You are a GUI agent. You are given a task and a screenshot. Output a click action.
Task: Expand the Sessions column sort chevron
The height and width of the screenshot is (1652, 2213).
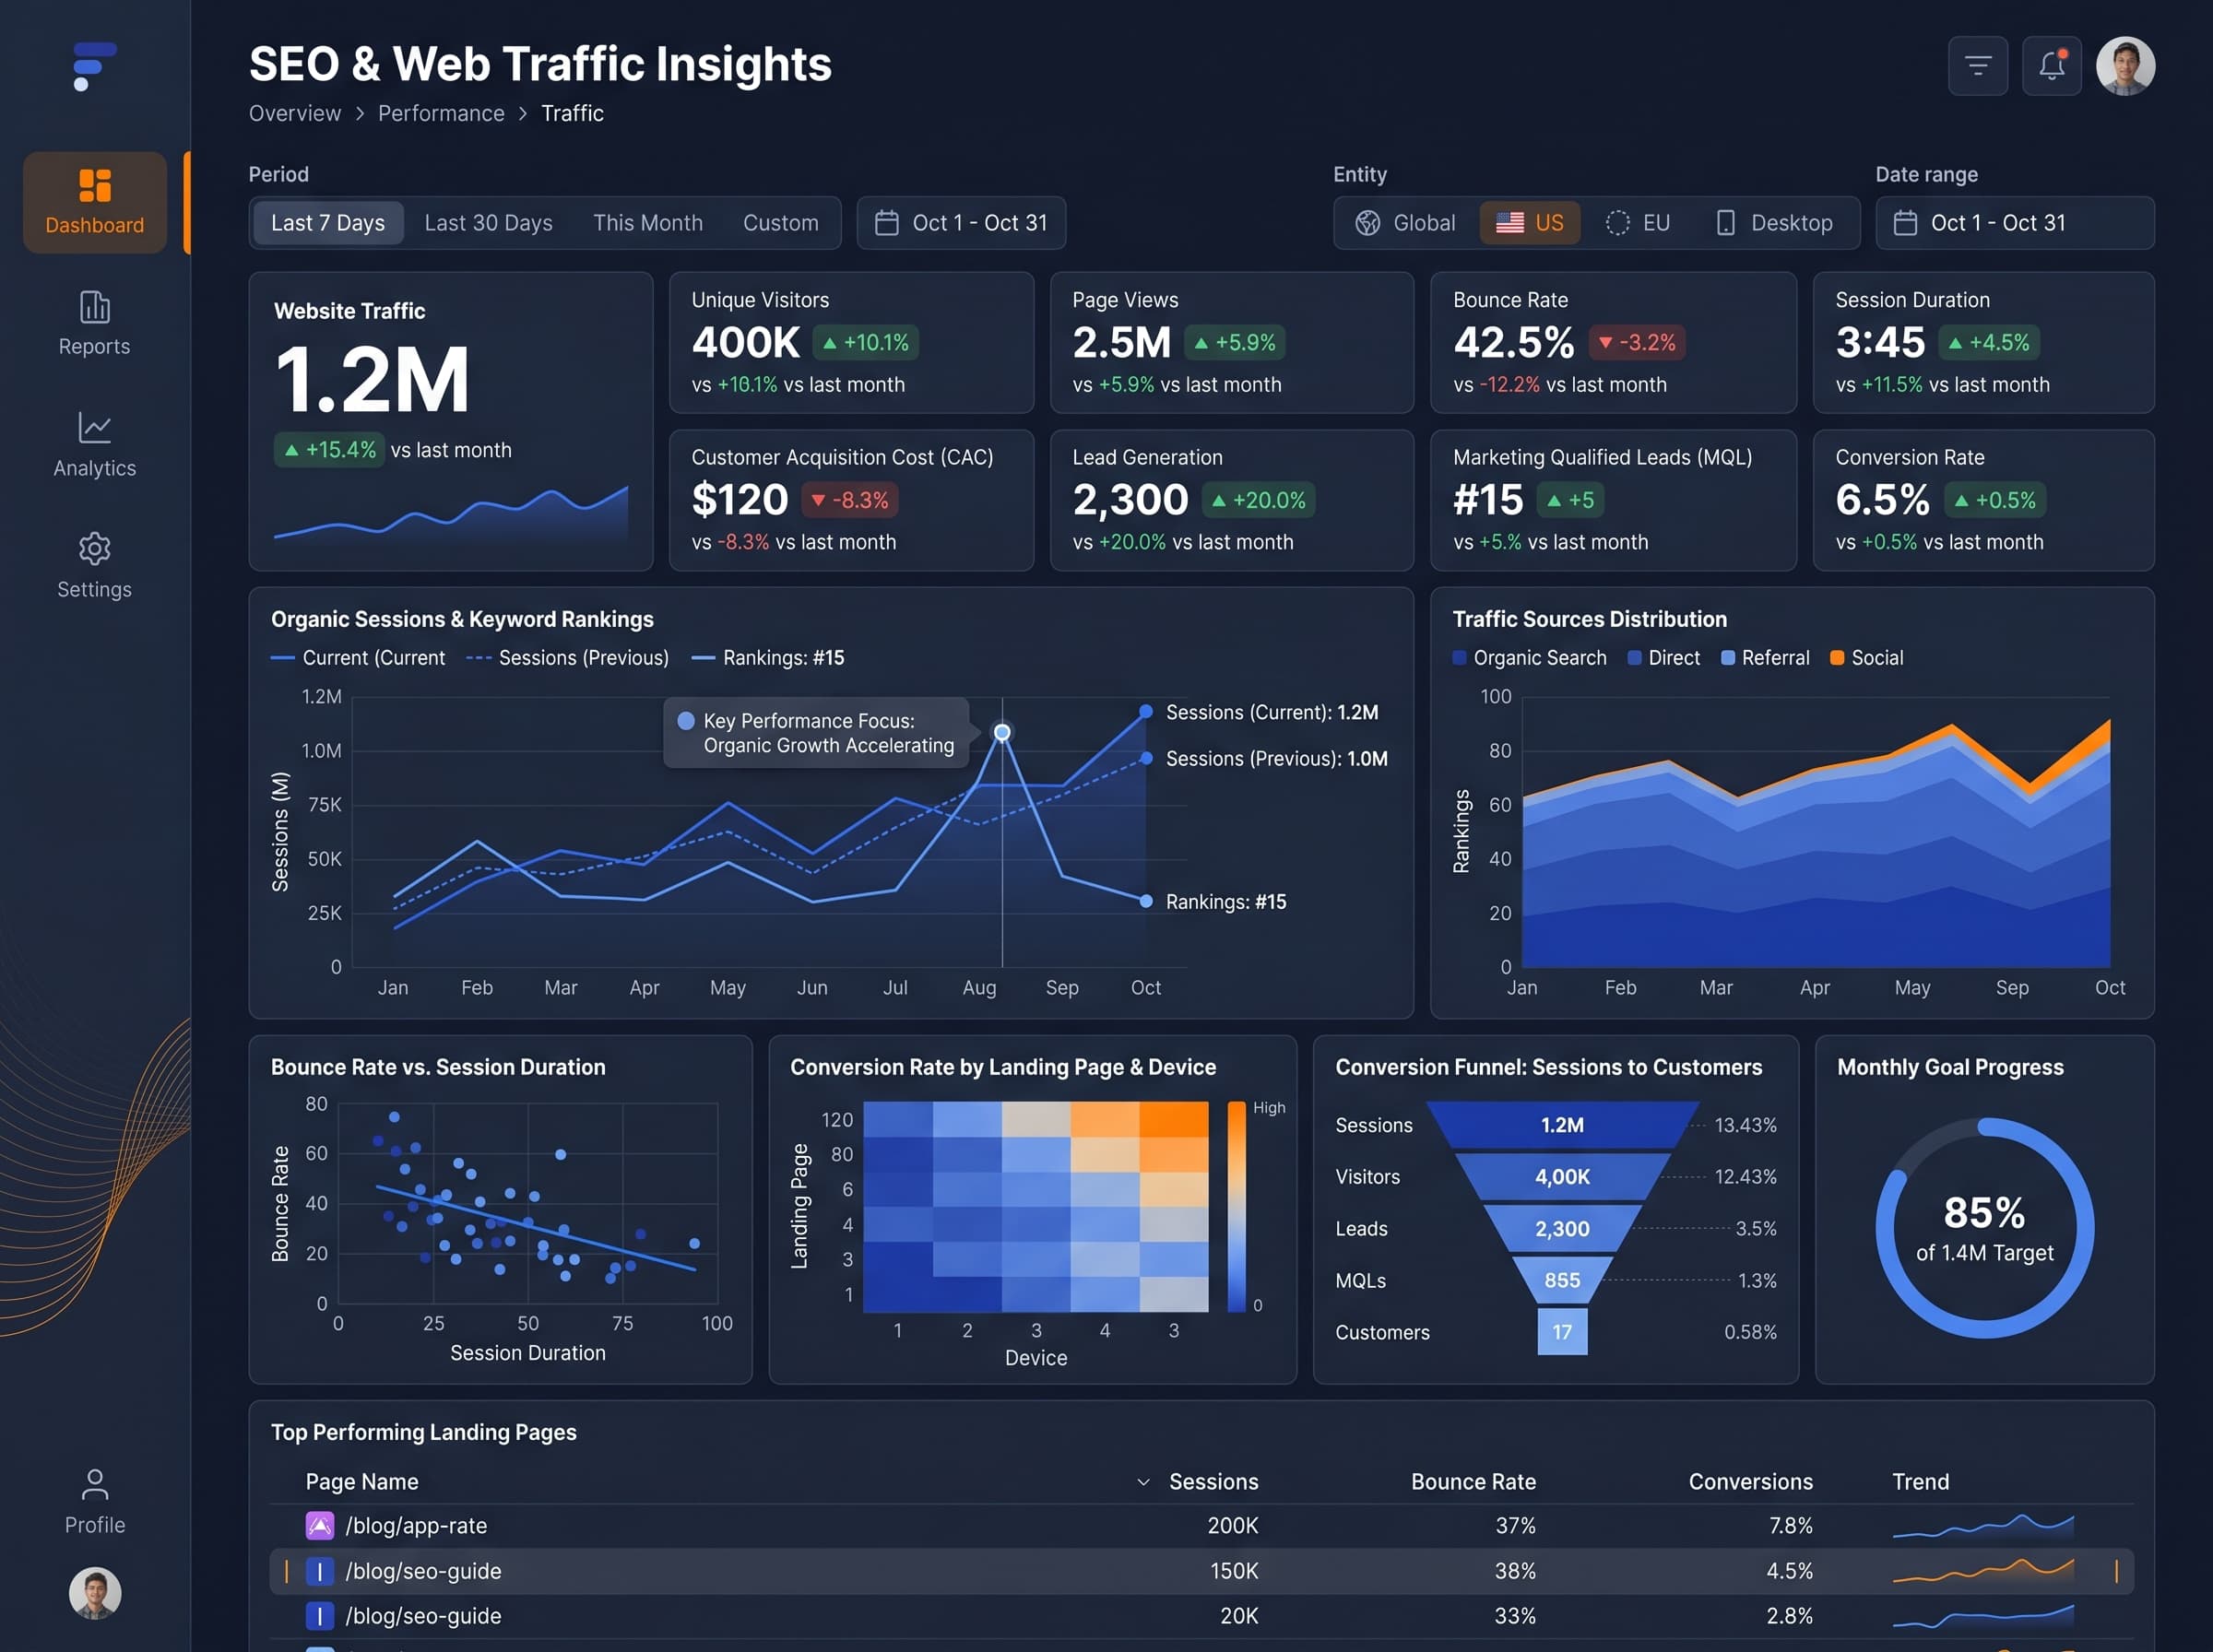(1143, 1482)
